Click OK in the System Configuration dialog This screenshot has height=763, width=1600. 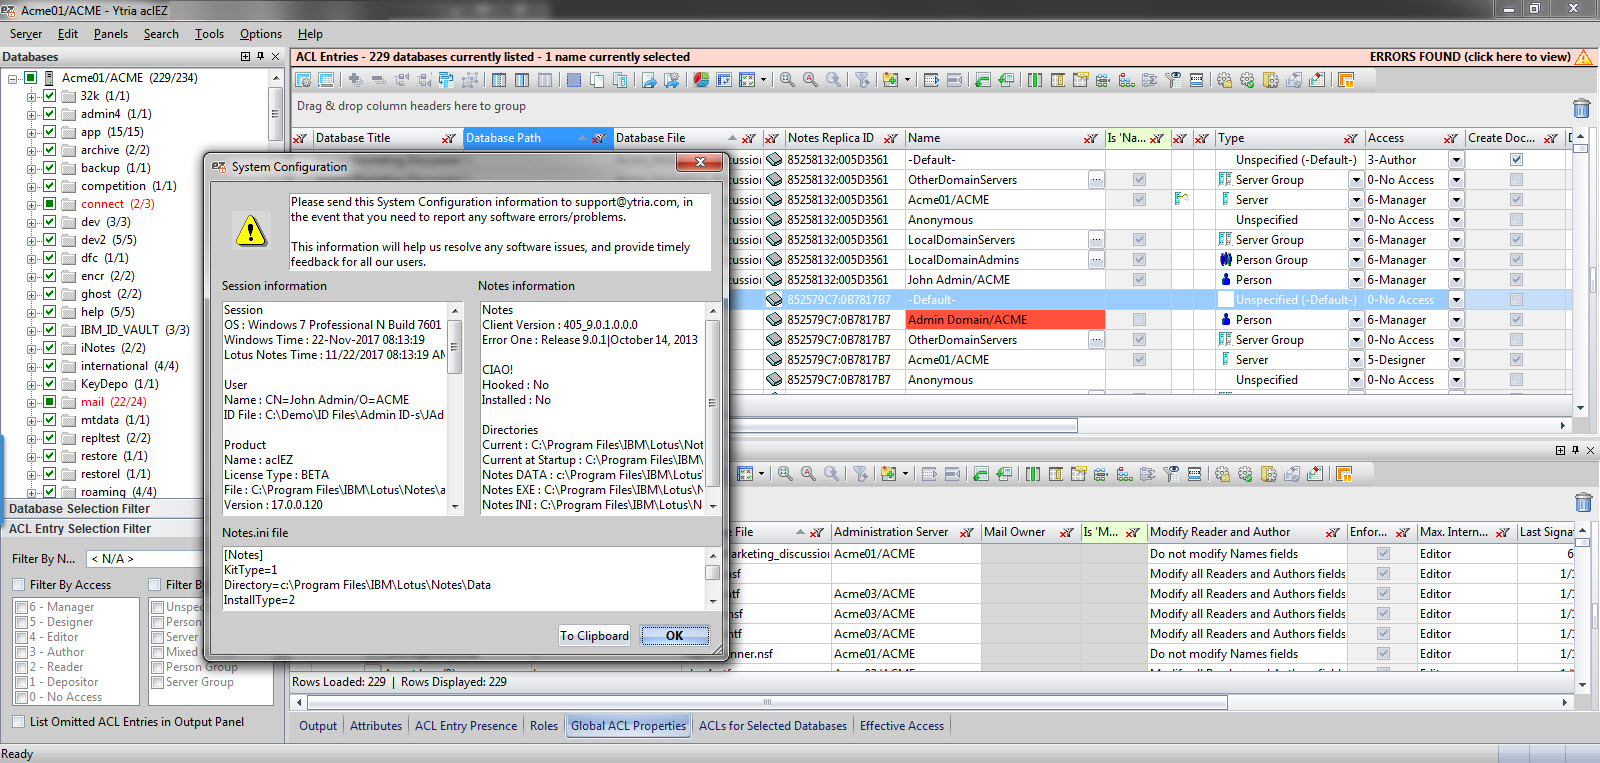point(675,636)
